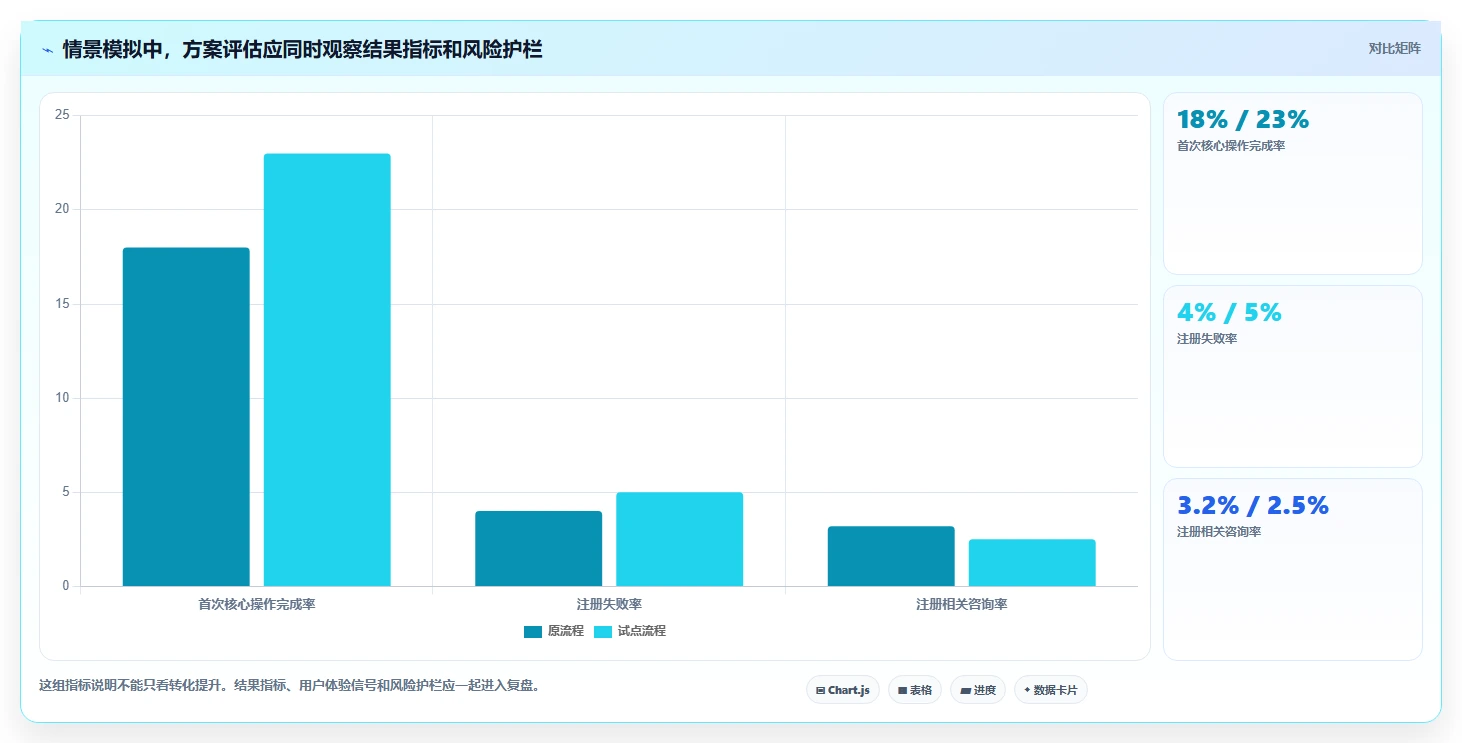This screenshot has height=743, width=1462.
Task: Click the 数据卡片 pill tag
Action: pos(1050,690)
